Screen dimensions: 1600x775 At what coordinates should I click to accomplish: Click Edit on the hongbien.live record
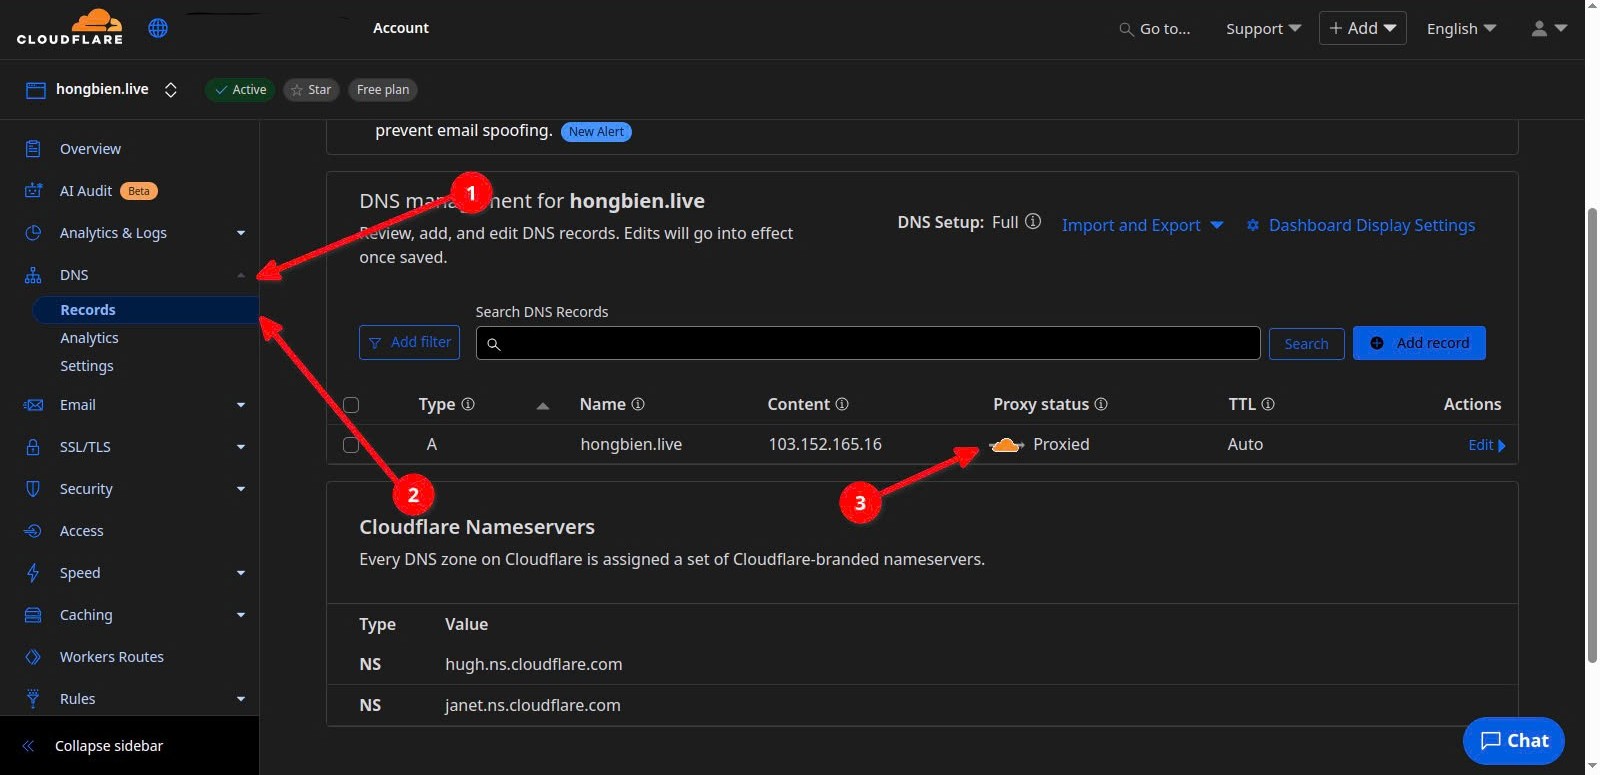pyautogui.click(x=1486, y=445)
